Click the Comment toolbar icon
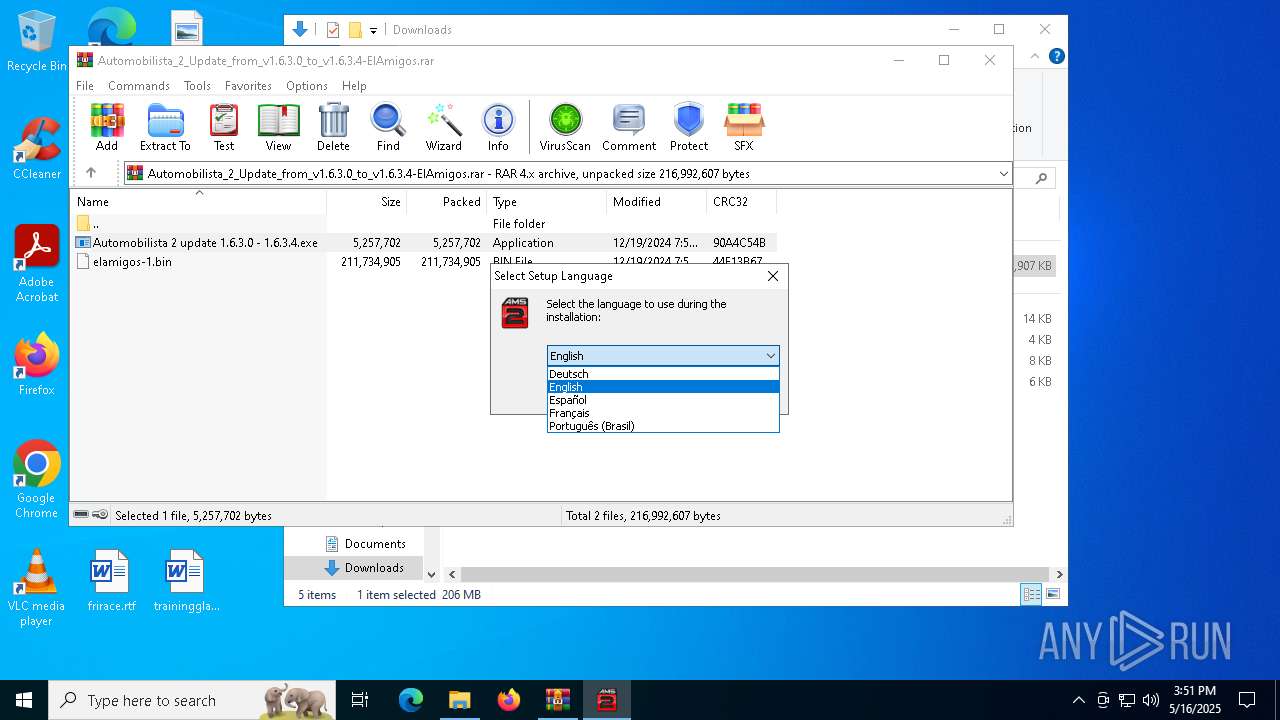 [629, 127]
